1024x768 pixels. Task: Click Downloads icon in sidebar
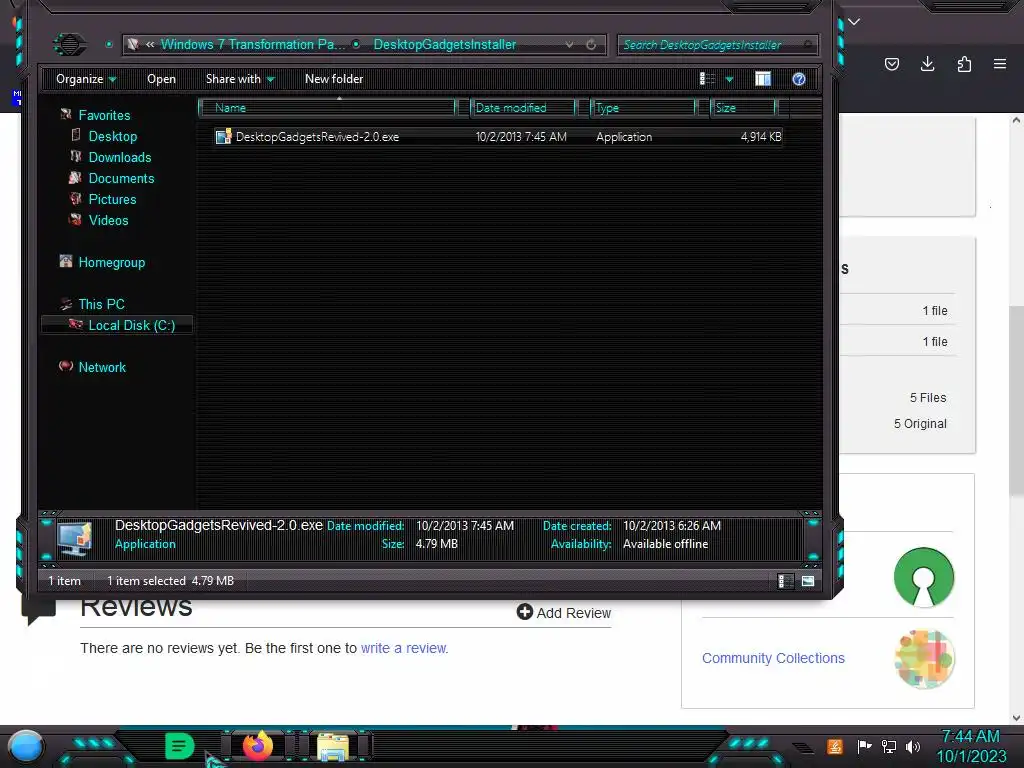coord(76,157)
